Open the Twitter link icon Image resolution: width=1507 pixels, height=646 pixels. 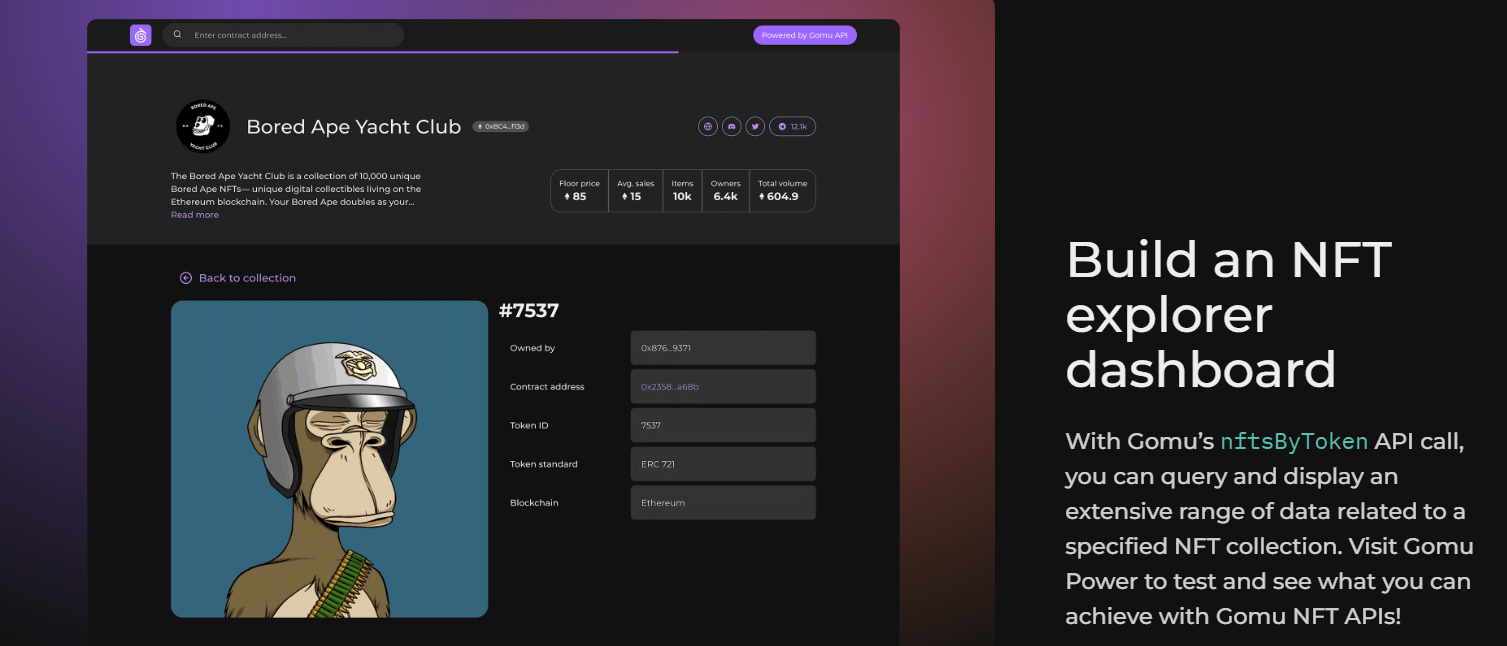(756, 126)
